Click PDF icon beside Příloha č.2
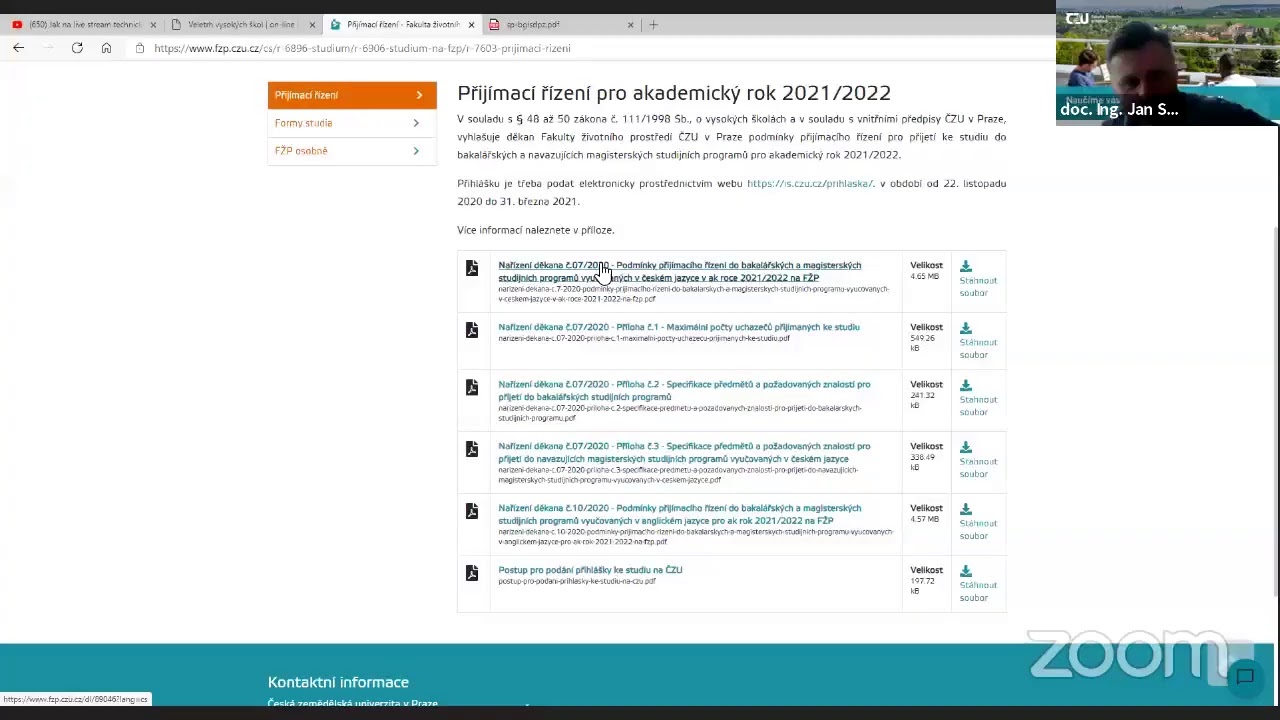This screenshot has height=720, width=1280. (472, 387)
